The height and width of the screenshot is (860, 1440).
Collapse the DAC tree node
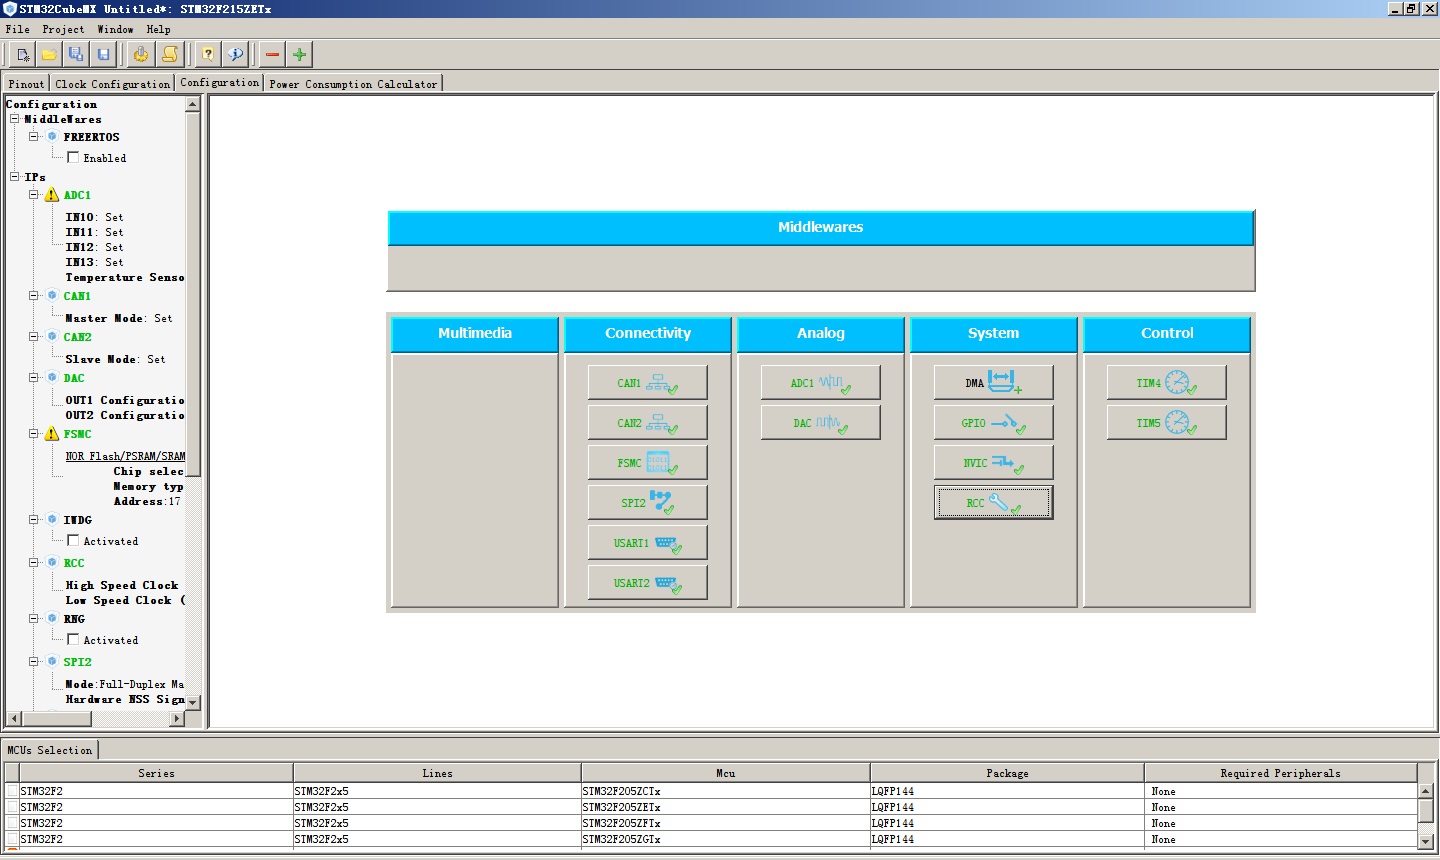33,377
